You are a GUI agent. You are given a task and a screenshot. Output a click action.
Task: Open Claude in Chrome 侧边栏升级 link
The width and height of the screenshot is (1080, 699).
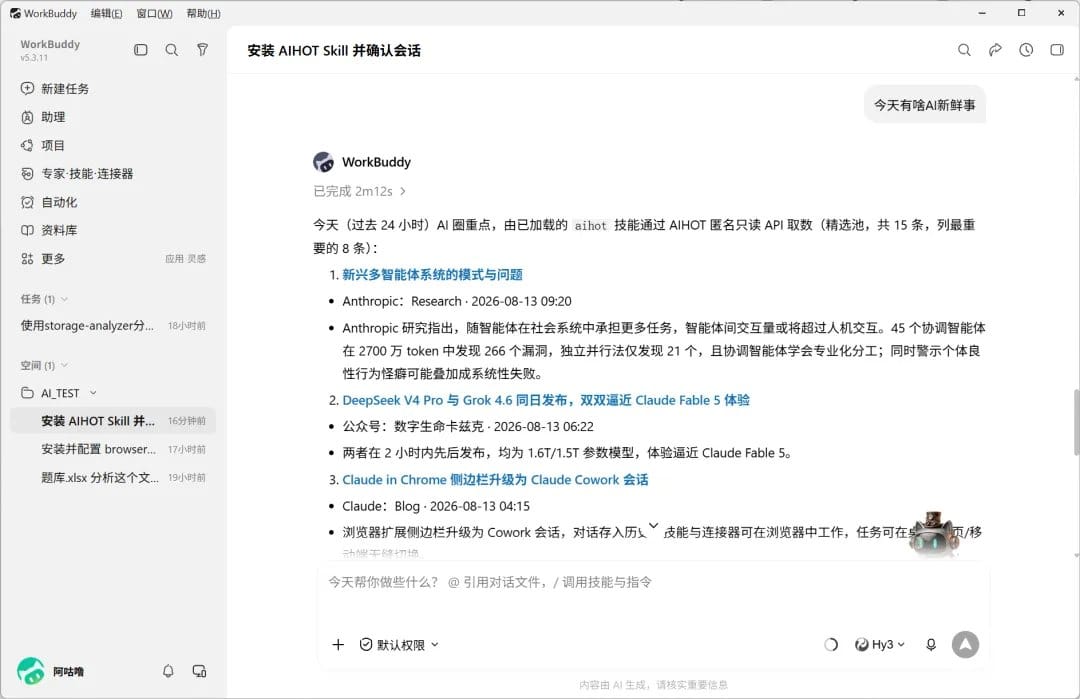(495, 479)
